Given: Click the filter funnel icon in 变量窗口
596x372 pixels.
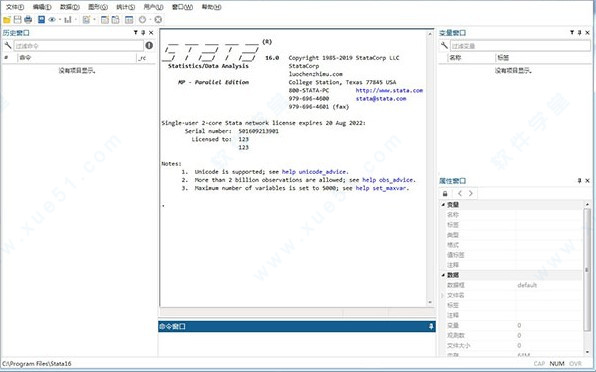Looking at the screenshot, I should coord(572,33).
